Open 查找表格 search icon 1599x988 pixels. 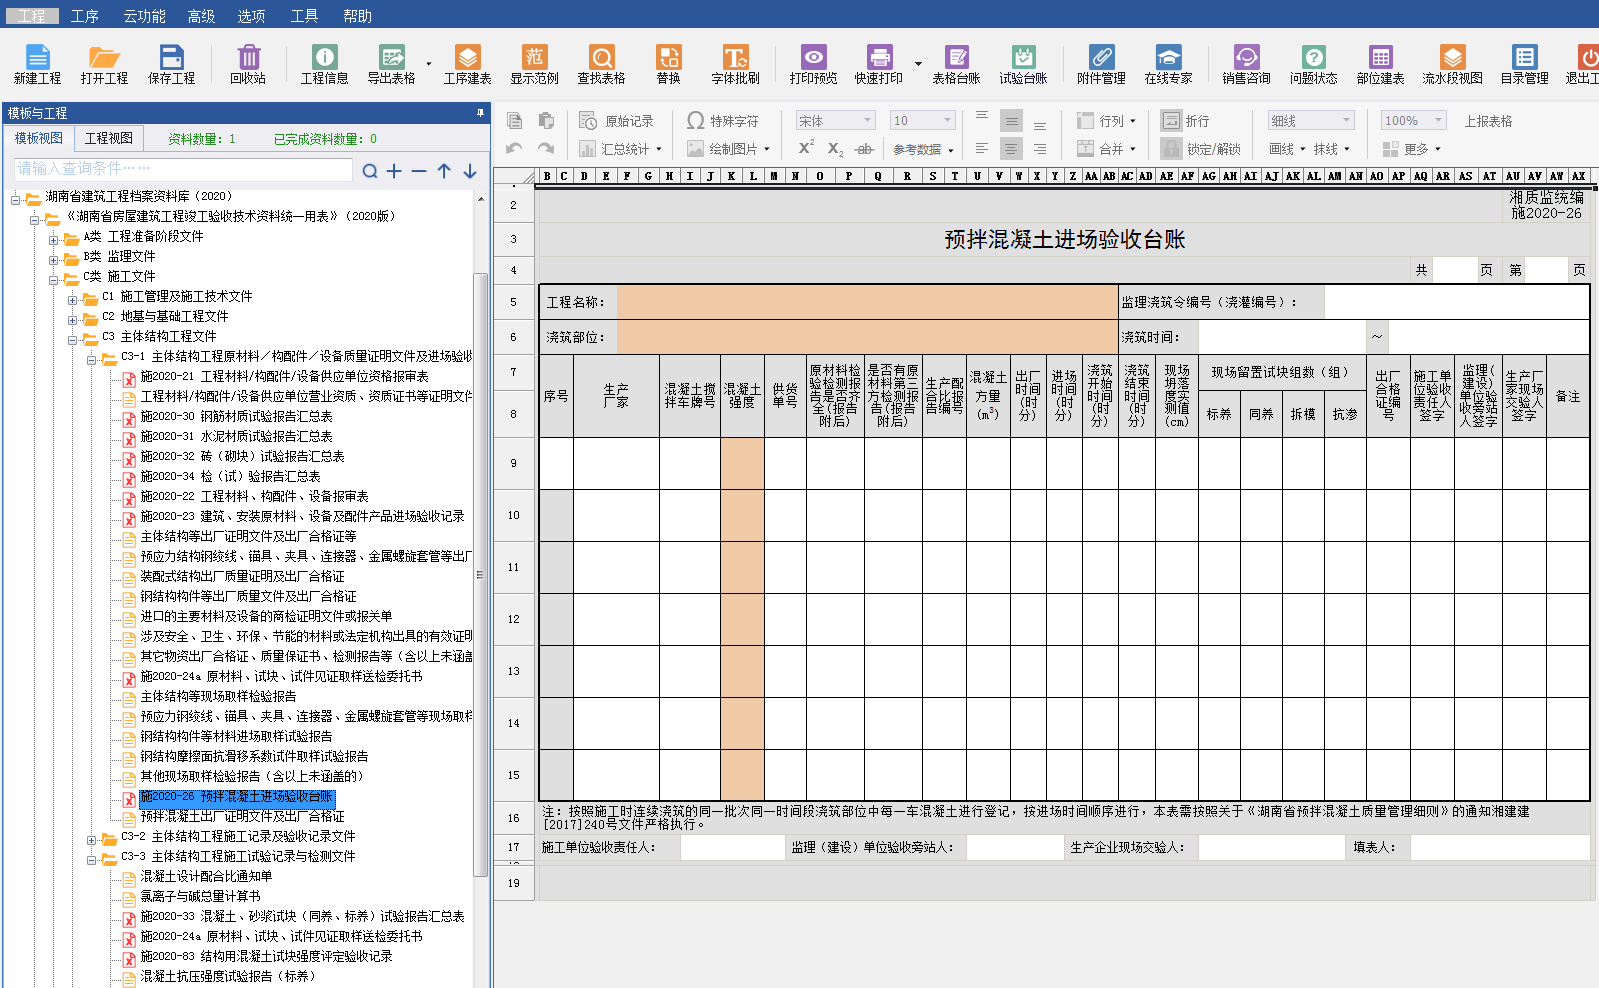point(601,64)
